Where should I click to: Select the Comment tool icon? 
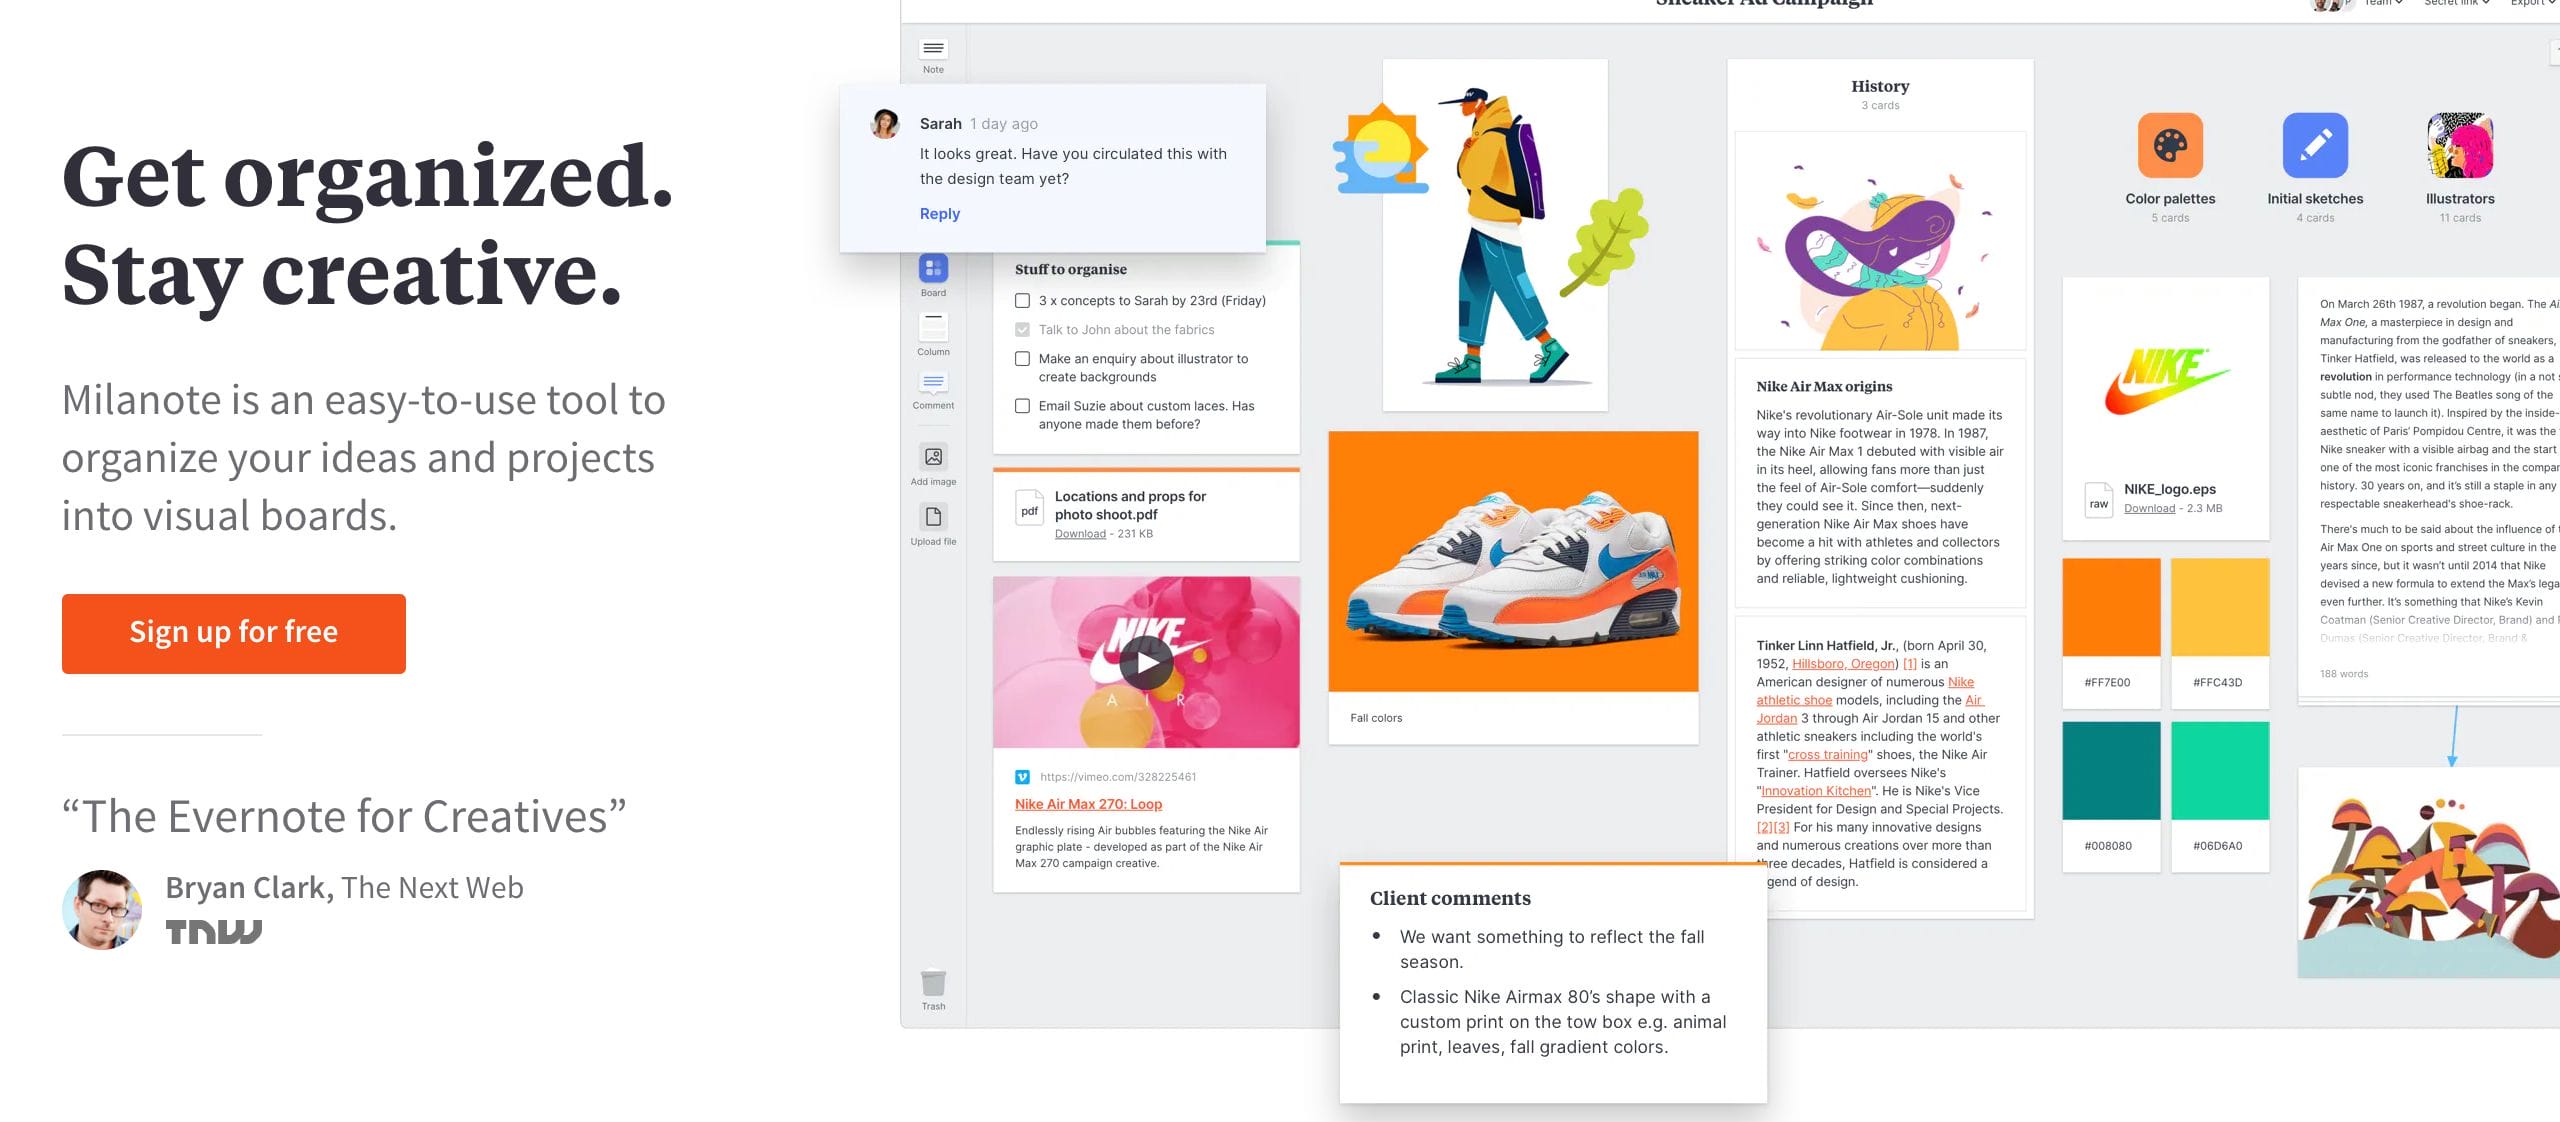point(933,383)
